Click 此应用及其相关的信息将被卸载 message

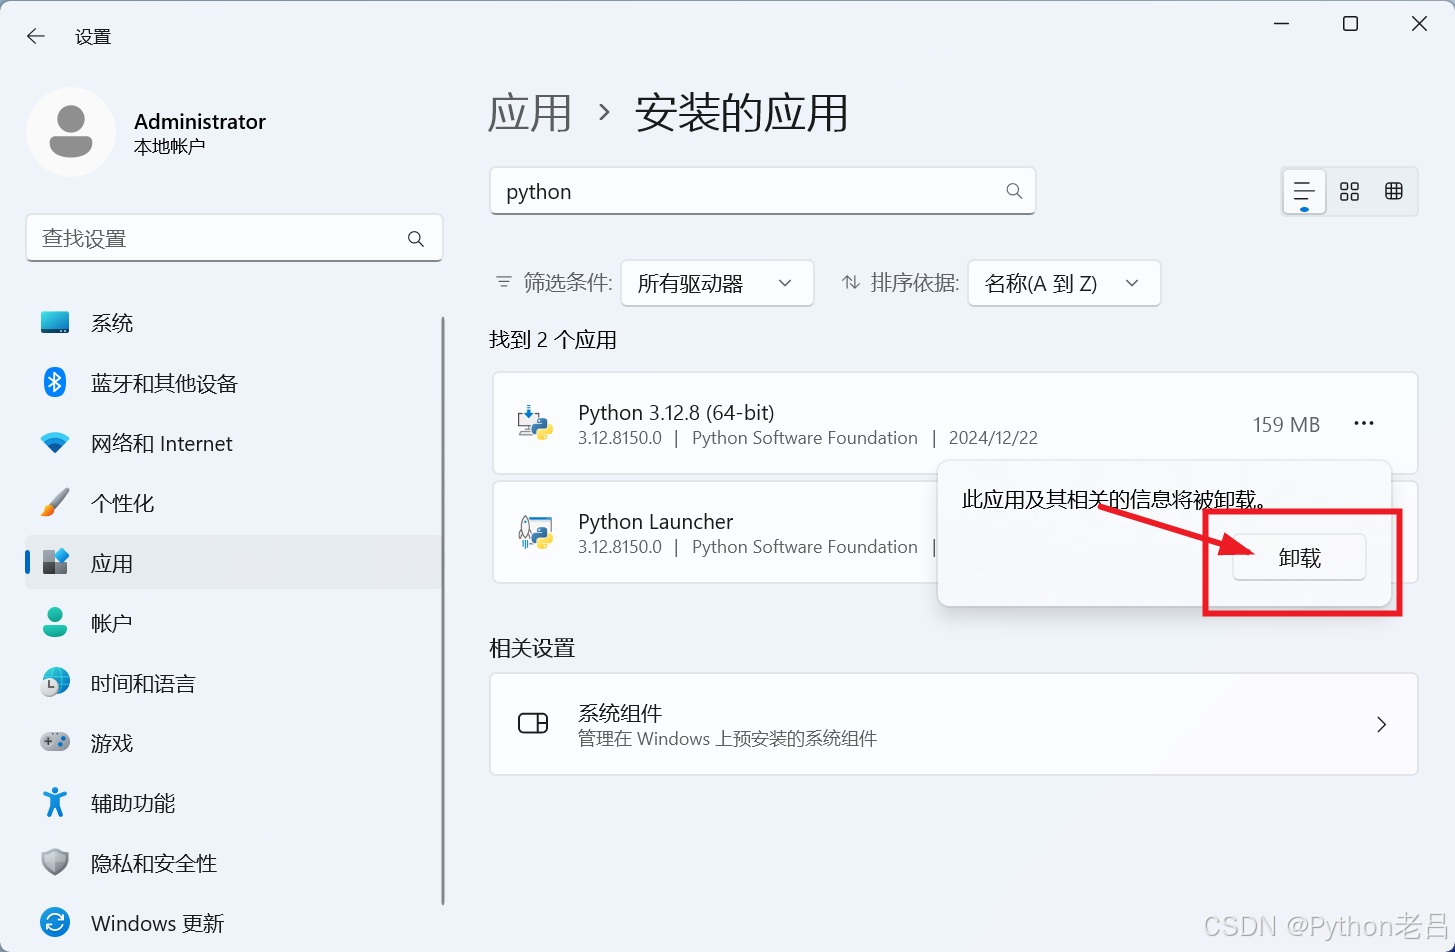(x=1114, y=499)
